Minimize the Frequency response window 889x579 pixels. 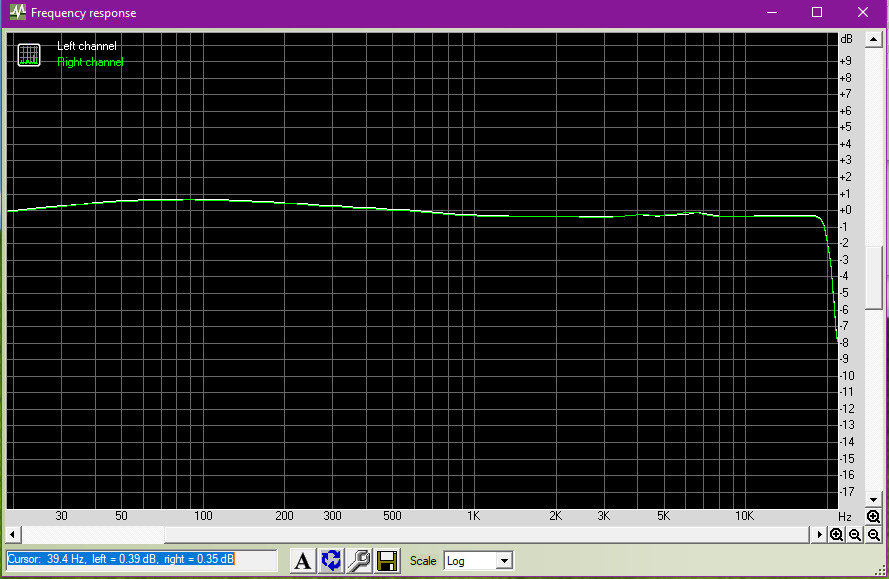click(772, 12)
